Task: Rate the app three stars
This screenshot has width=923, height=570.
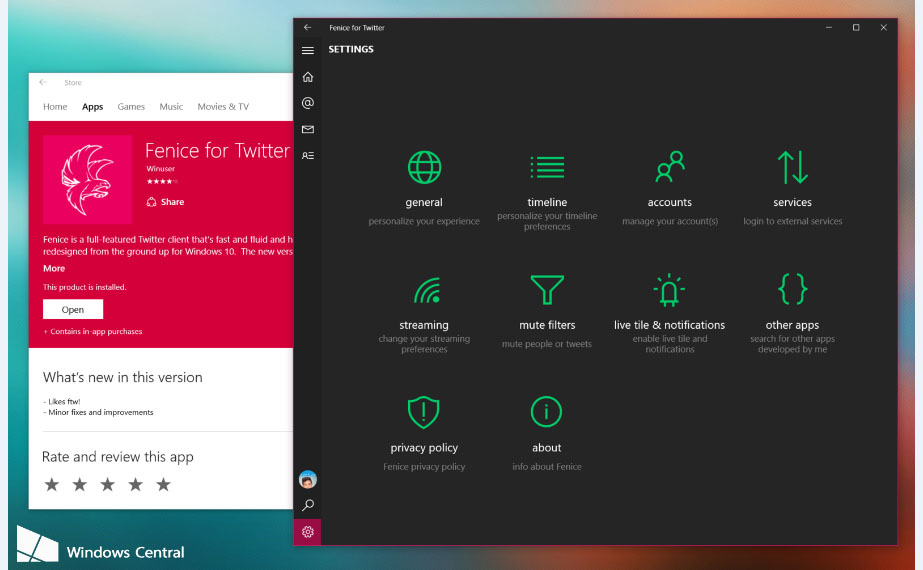Action: (x=108, y=485)
